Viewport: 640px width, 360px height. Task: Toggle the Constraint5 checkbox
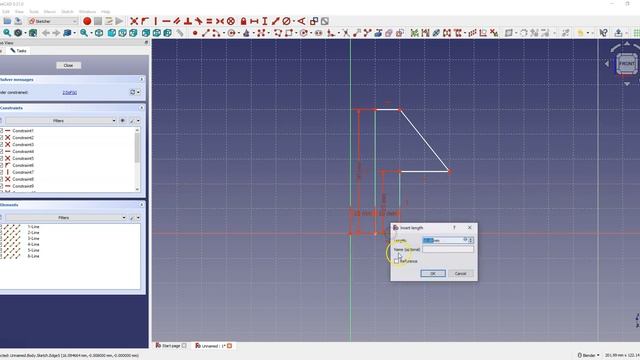click(1, 158)
